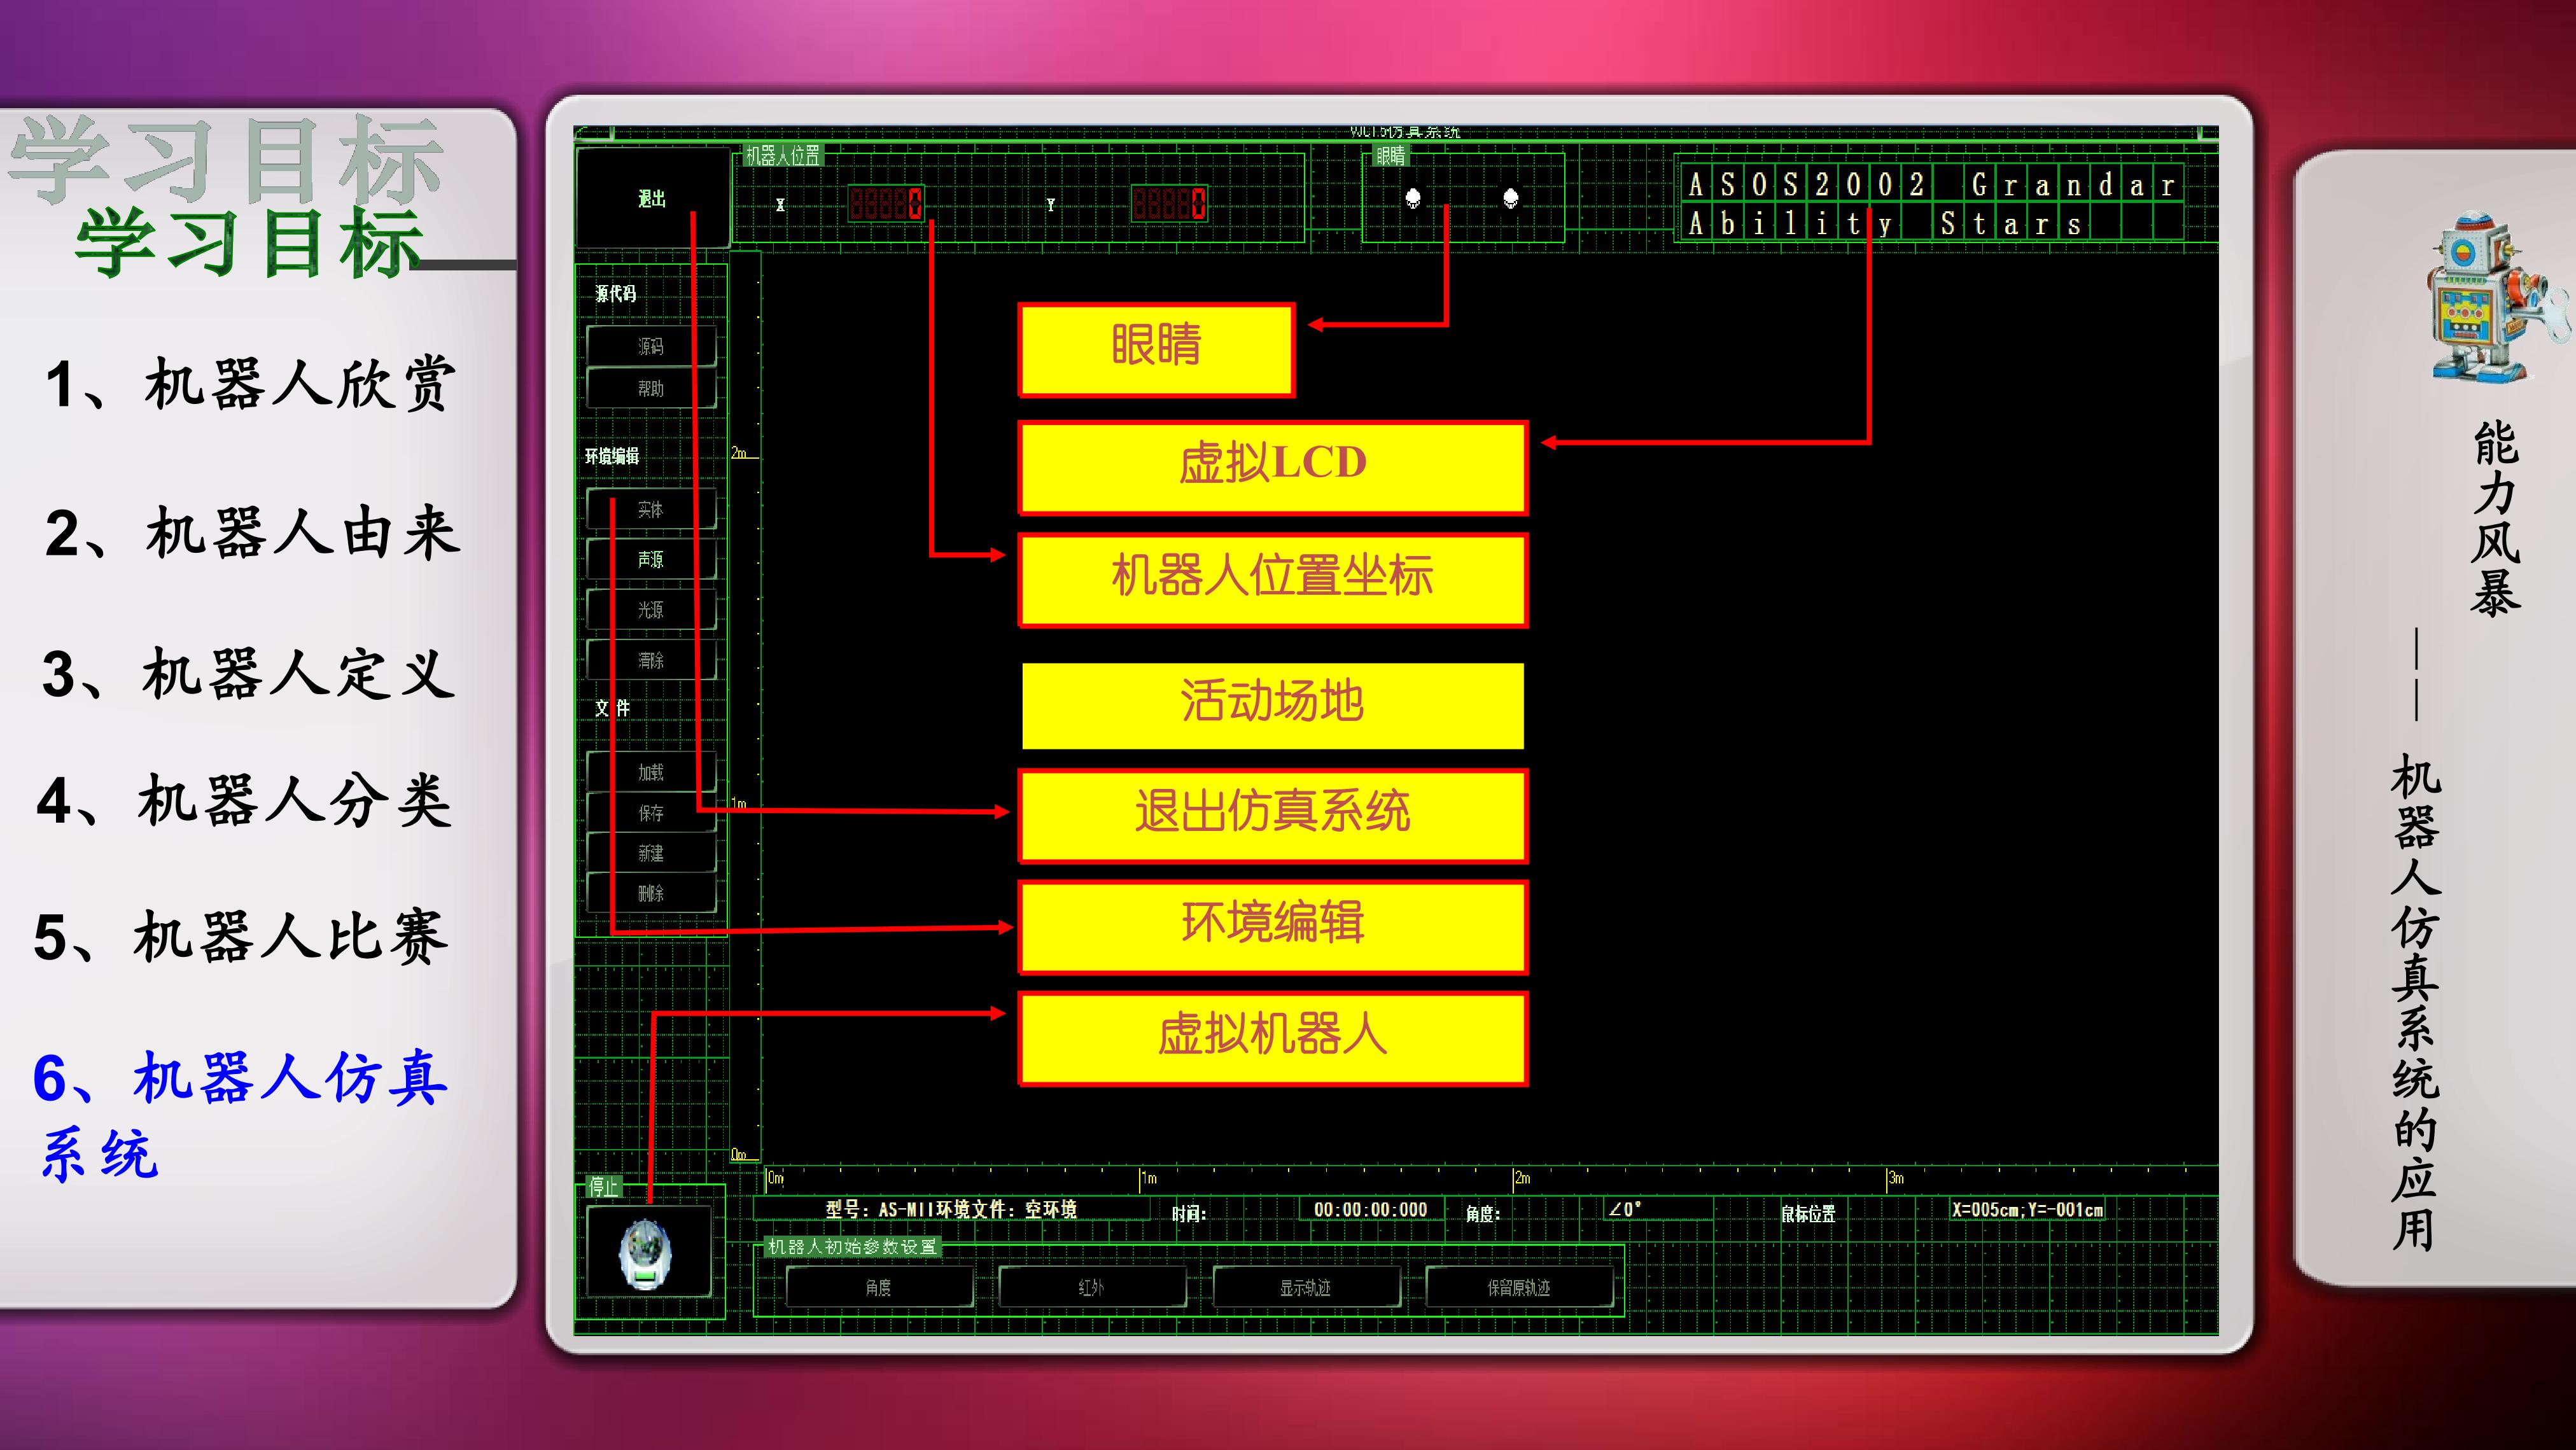Click the 保存 save file button

(651, 813)
